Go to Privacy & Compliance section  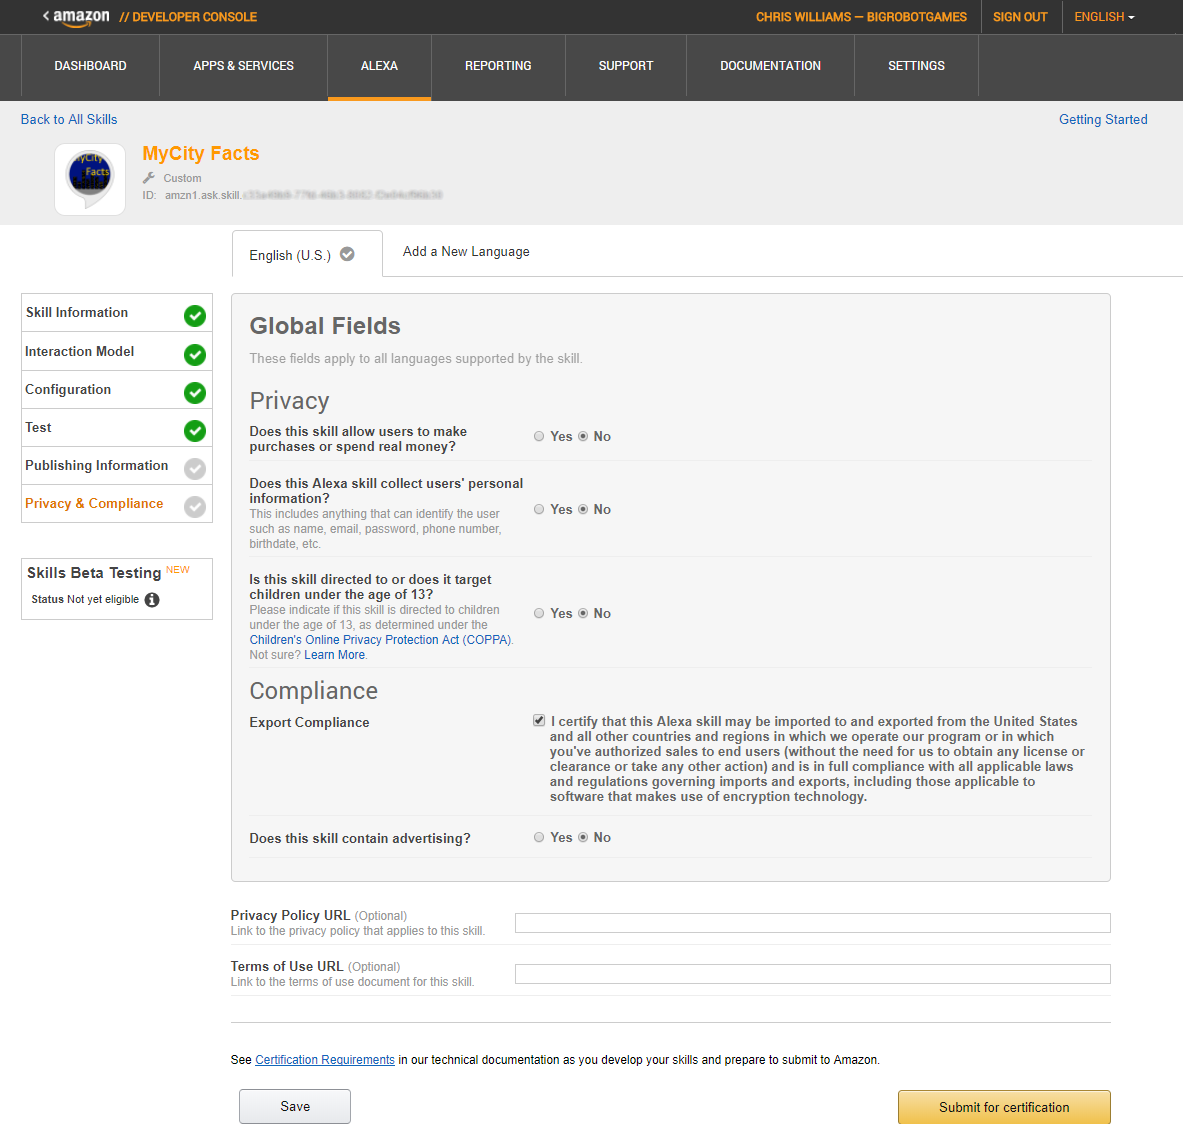coord(117,503)
